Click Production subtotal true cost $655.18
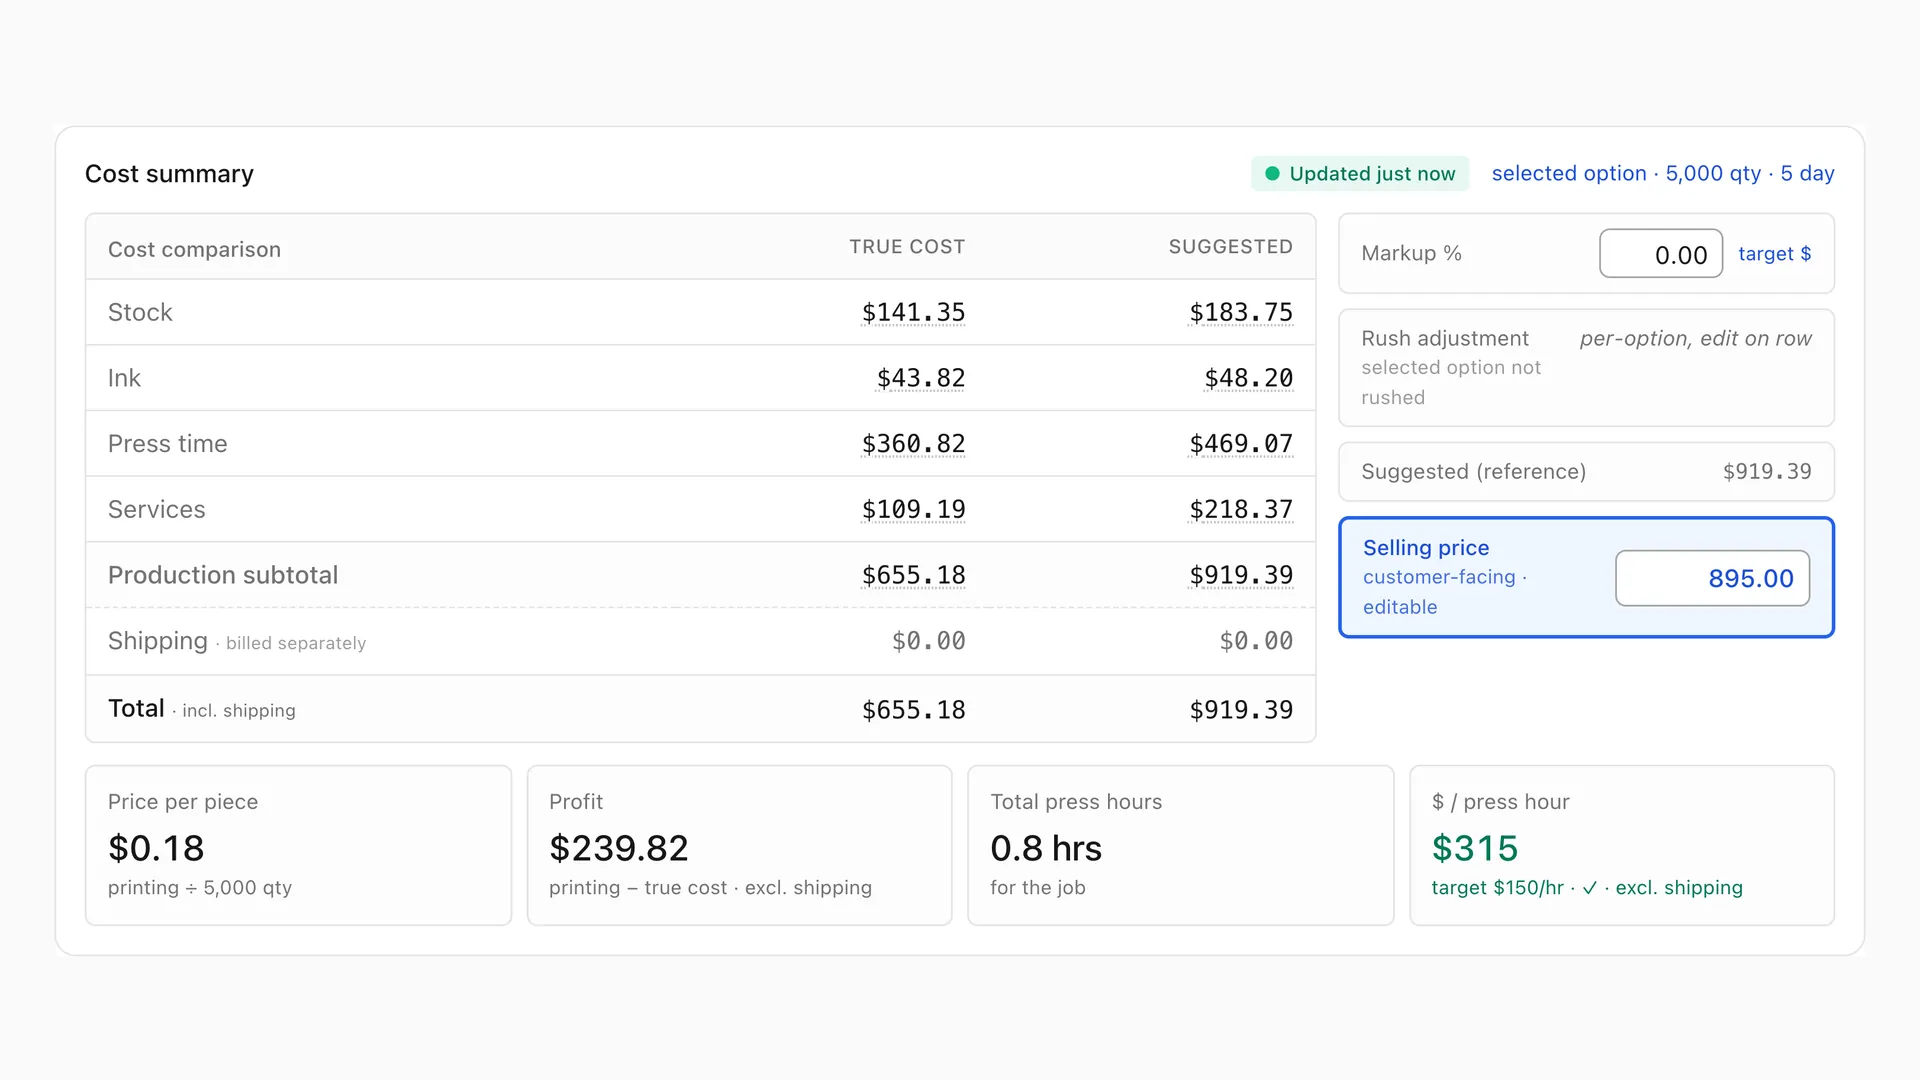Image resolution: width=1920 pixels, height=1080 pixels. [x=913, y=575]
